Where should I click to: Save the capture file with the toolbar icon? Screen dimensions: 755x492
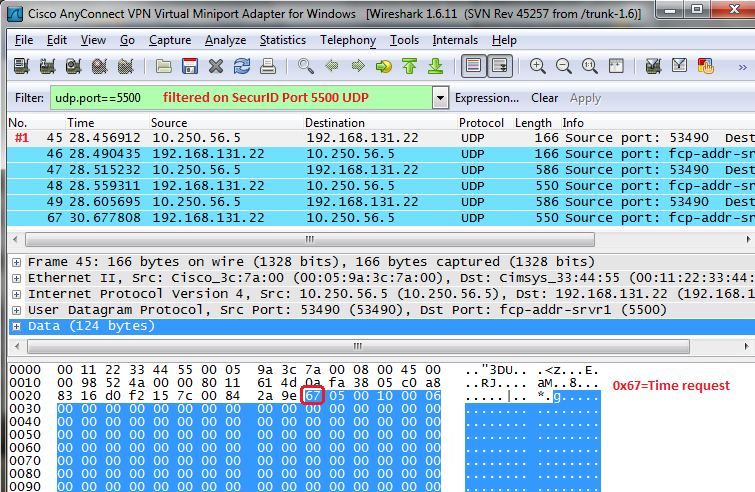click(190, 66)
